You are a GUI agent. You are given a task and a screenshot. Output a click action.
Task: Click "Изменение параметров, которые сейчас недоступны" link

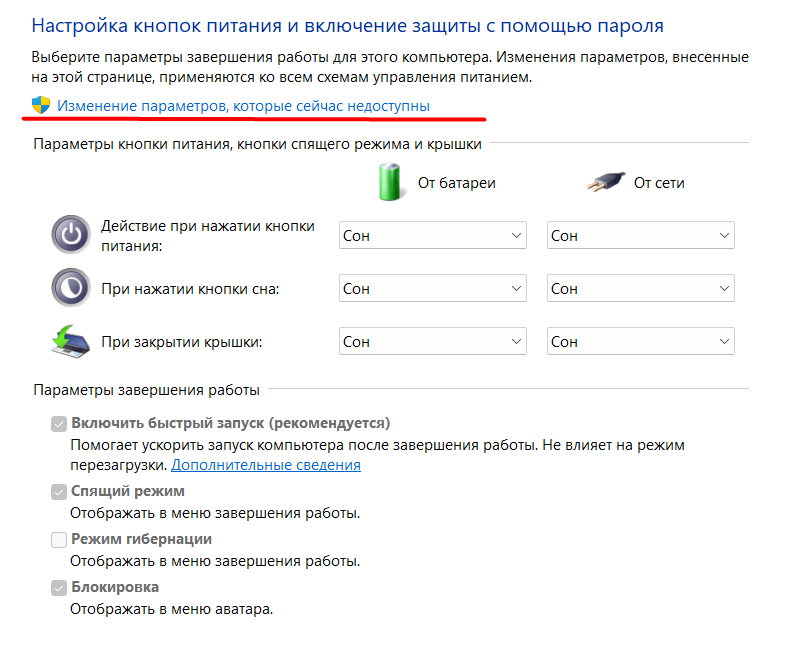[244, 105]
